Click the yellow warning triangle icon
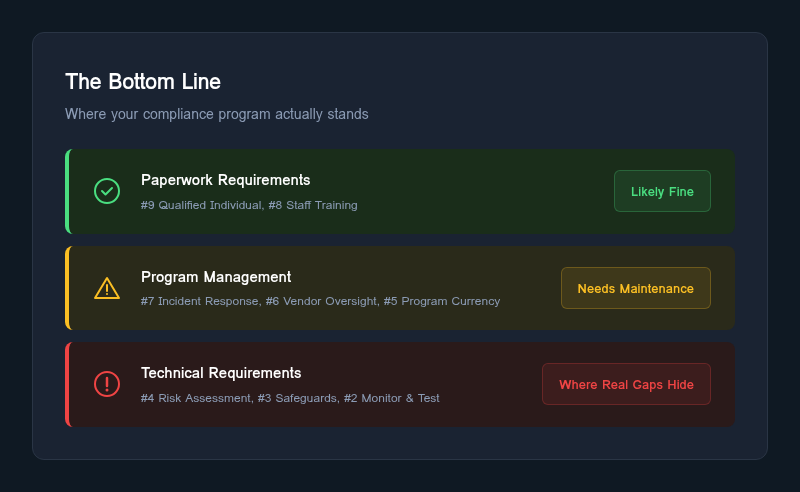Screen dimensions: 800x492 (x=107, y=288)
